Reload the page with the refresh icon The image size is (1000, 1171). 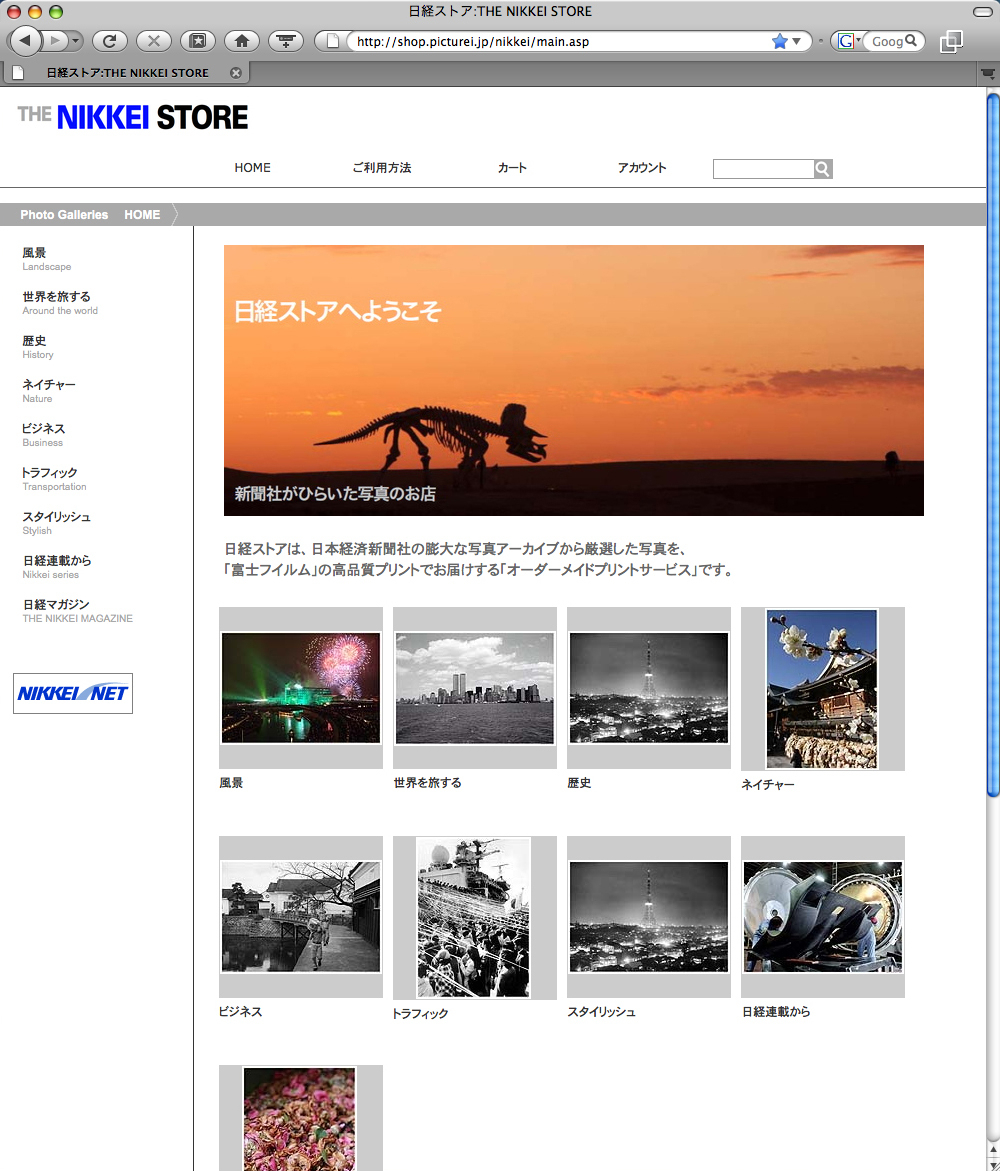click(x=110, y=41)
